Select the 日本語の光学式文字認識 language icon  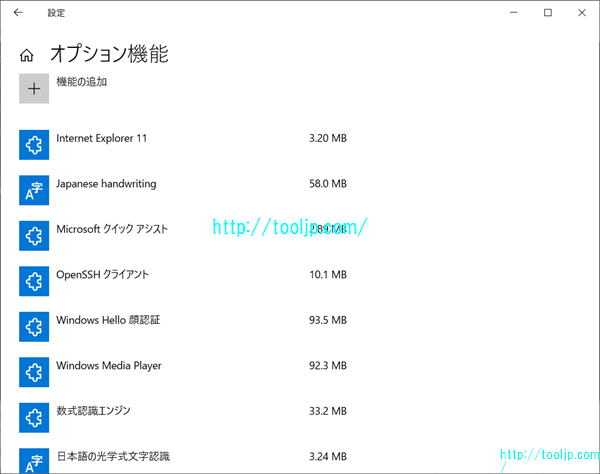34,461
